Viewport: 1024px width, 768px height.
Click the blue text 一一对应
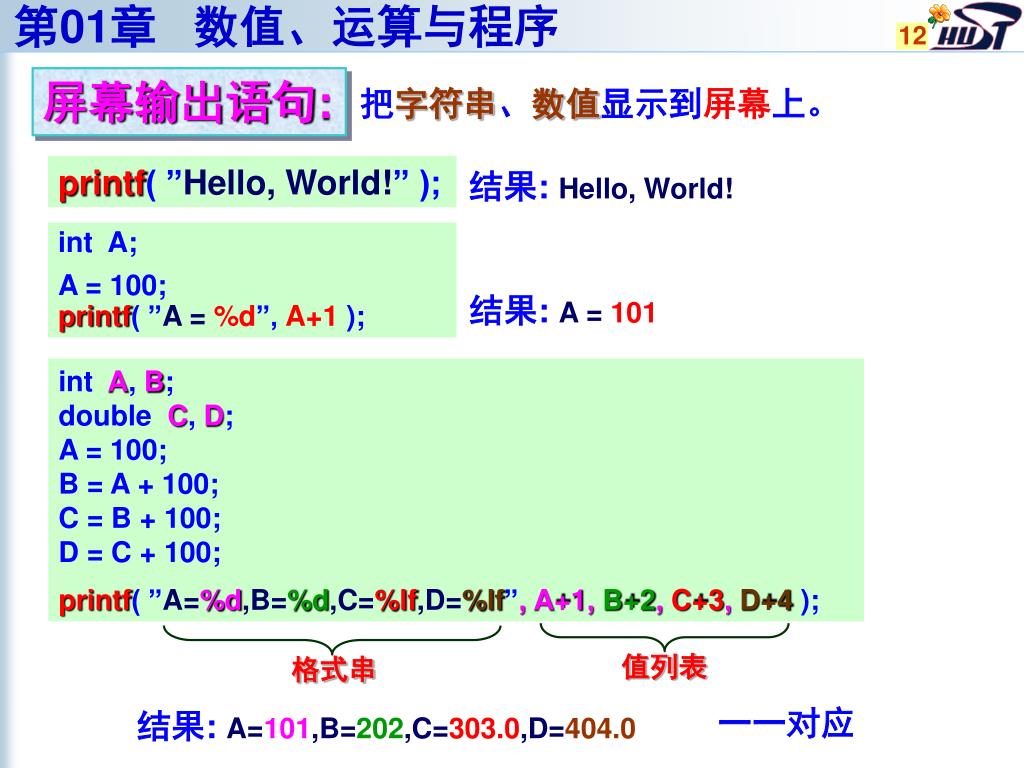coord(786,724)
